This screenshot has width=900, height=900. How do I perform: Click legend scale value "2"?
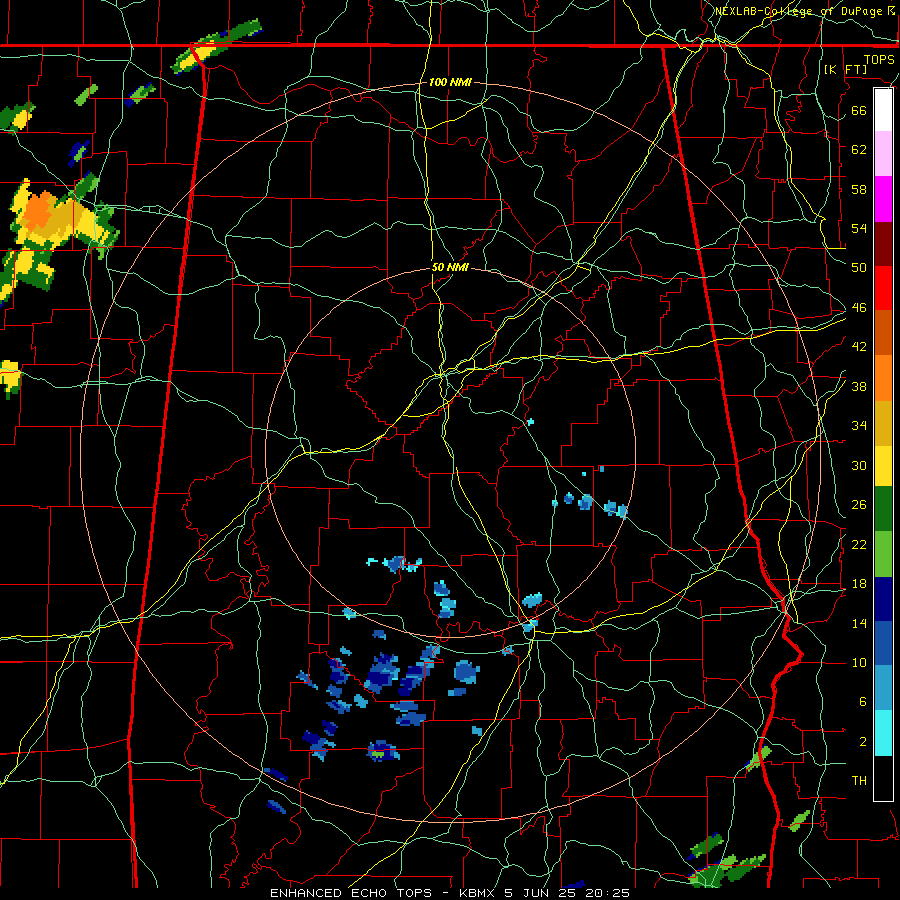pyautogui.click(x=863, y=742)
